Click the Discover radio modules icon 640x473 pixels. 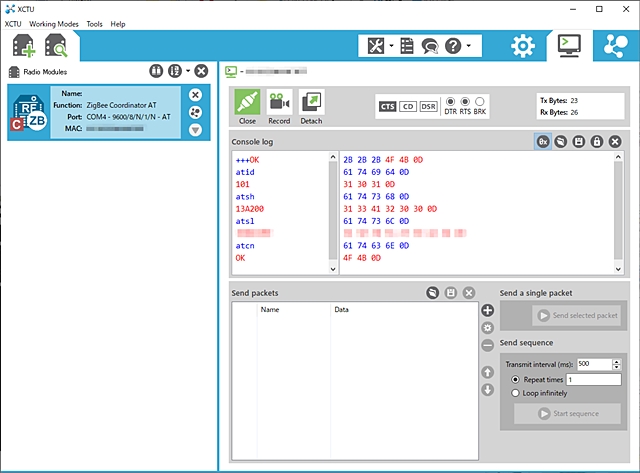(x=54, y=45)
